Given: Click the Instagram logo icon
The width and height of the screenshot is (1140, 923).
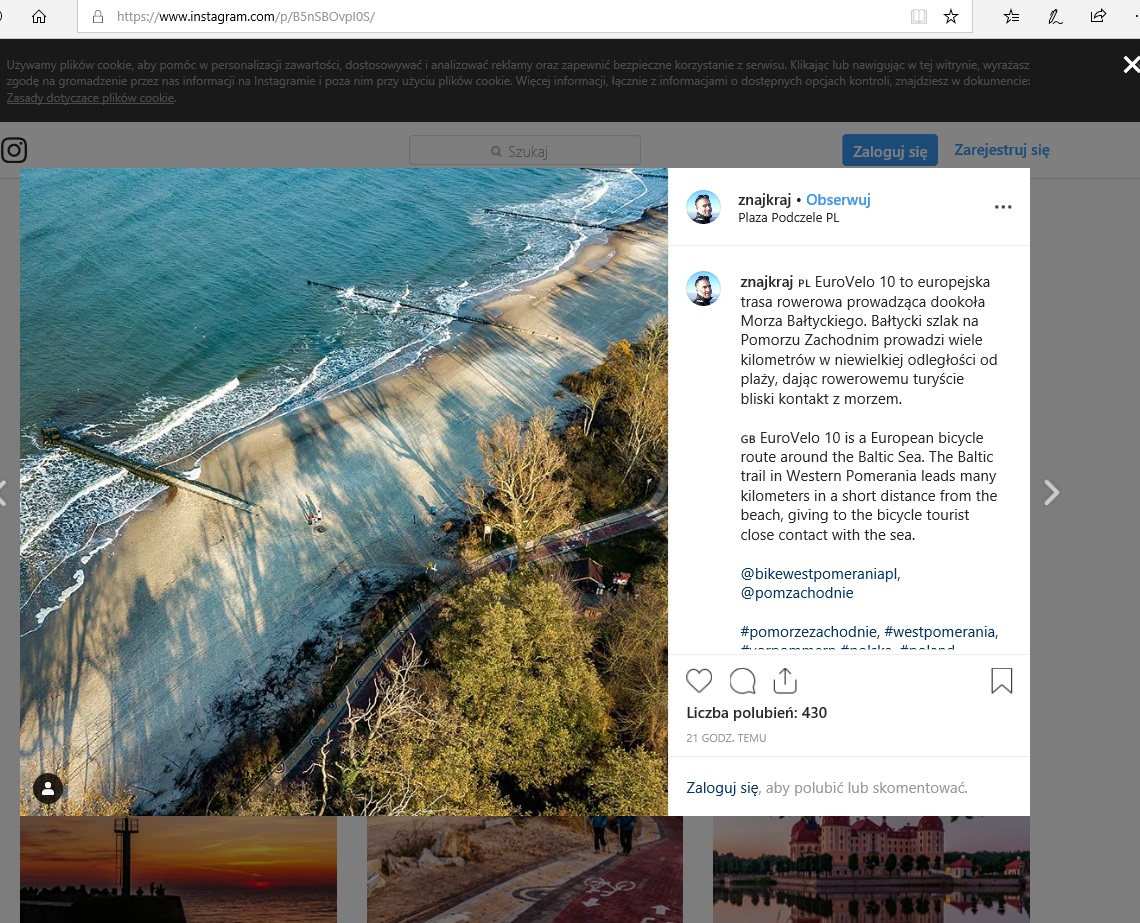Looking at the screenshot, I should click(x=14, y=151).
